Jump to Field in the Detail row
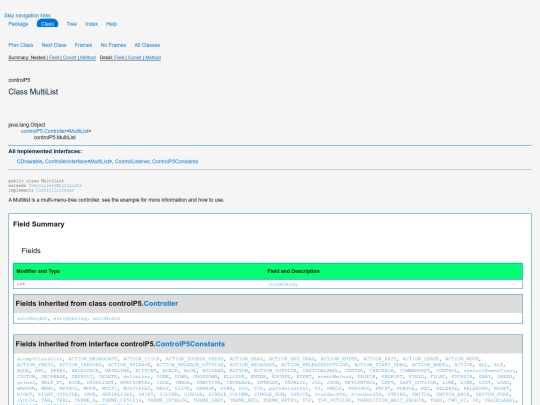 tap(119, 58)
